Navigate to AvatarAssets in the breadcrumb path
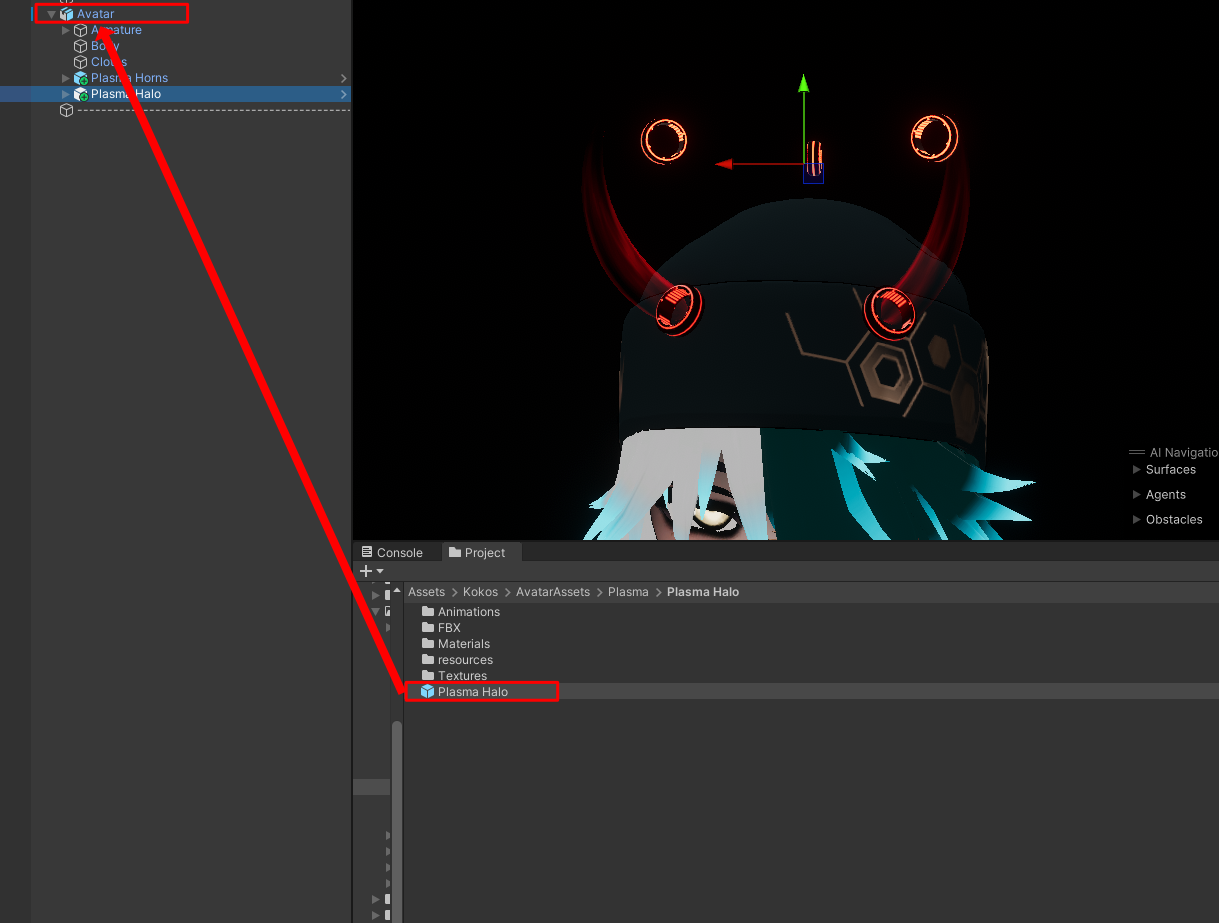Screen dimensions: 1219x923 (553, 592)
